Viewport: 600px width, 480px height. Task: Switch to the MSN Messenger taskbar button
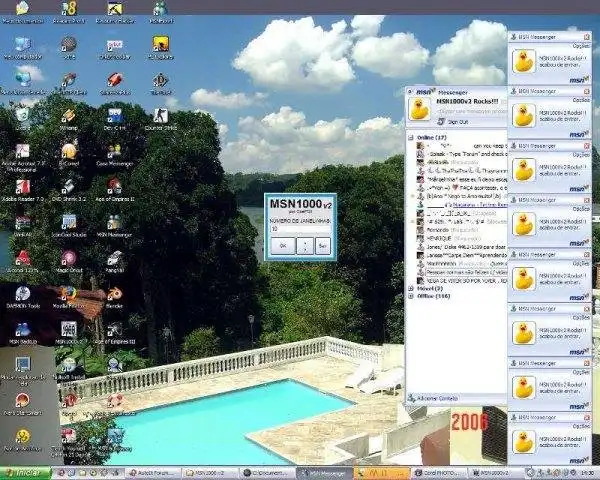click(x=324, y=473)
